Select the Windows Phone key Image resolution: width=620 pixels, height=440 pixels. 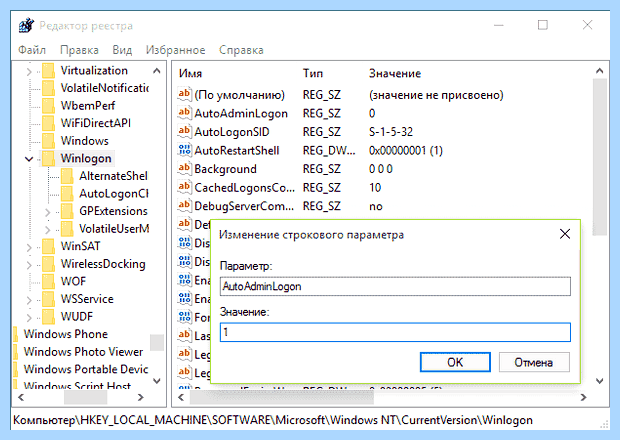click(x=66, y=334)
